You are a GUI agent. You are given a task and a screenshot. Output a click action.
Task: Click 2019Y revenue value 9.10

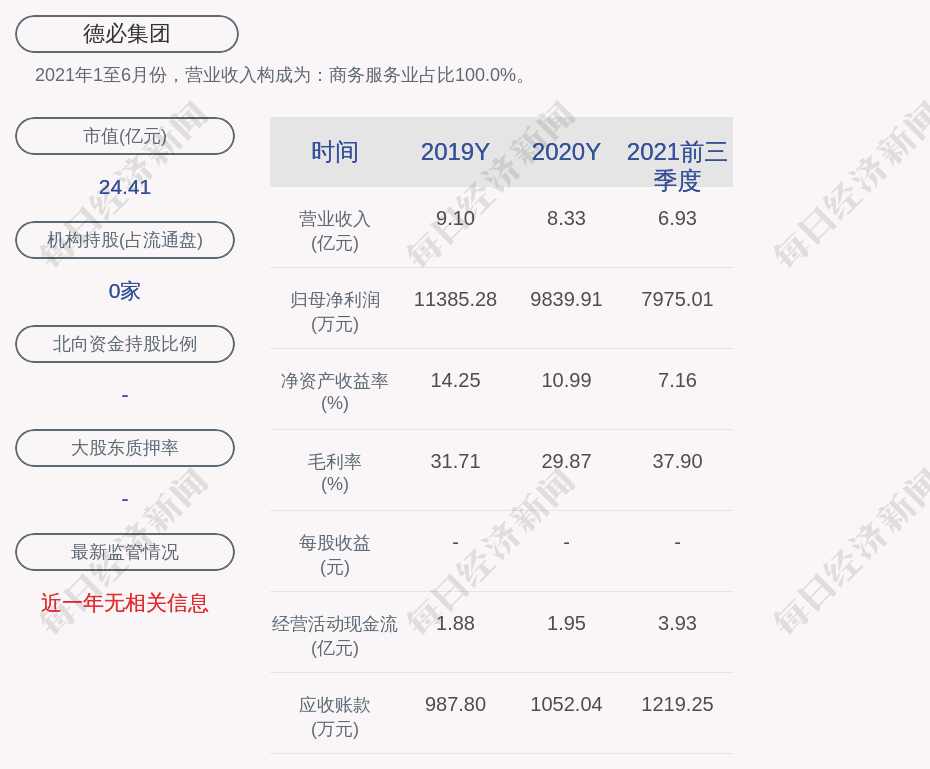point(455,218)
